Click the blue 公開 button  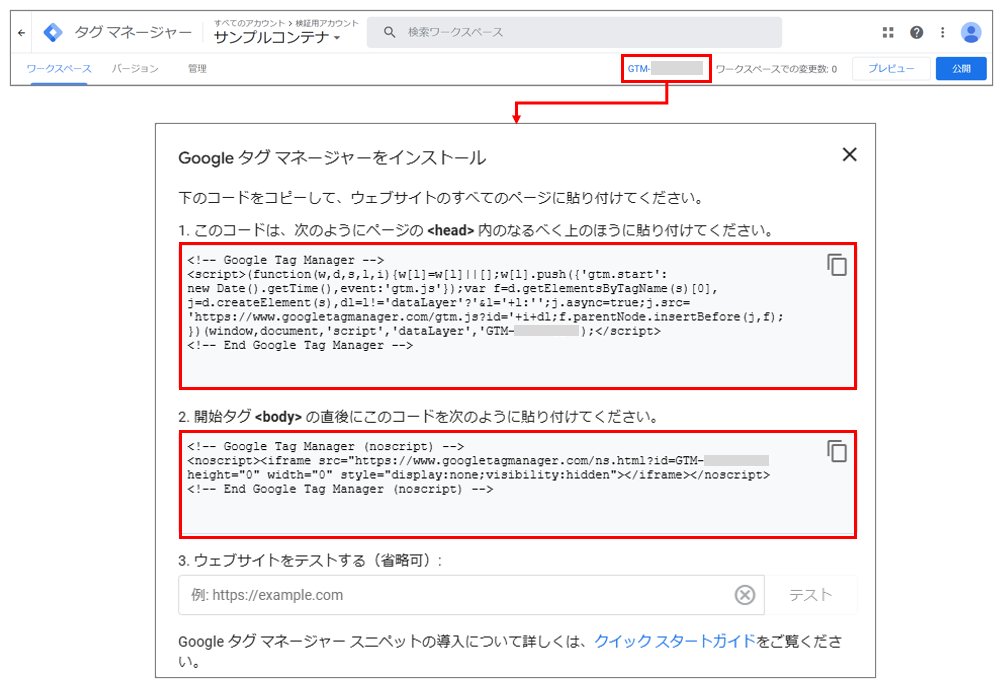[961, 68]
